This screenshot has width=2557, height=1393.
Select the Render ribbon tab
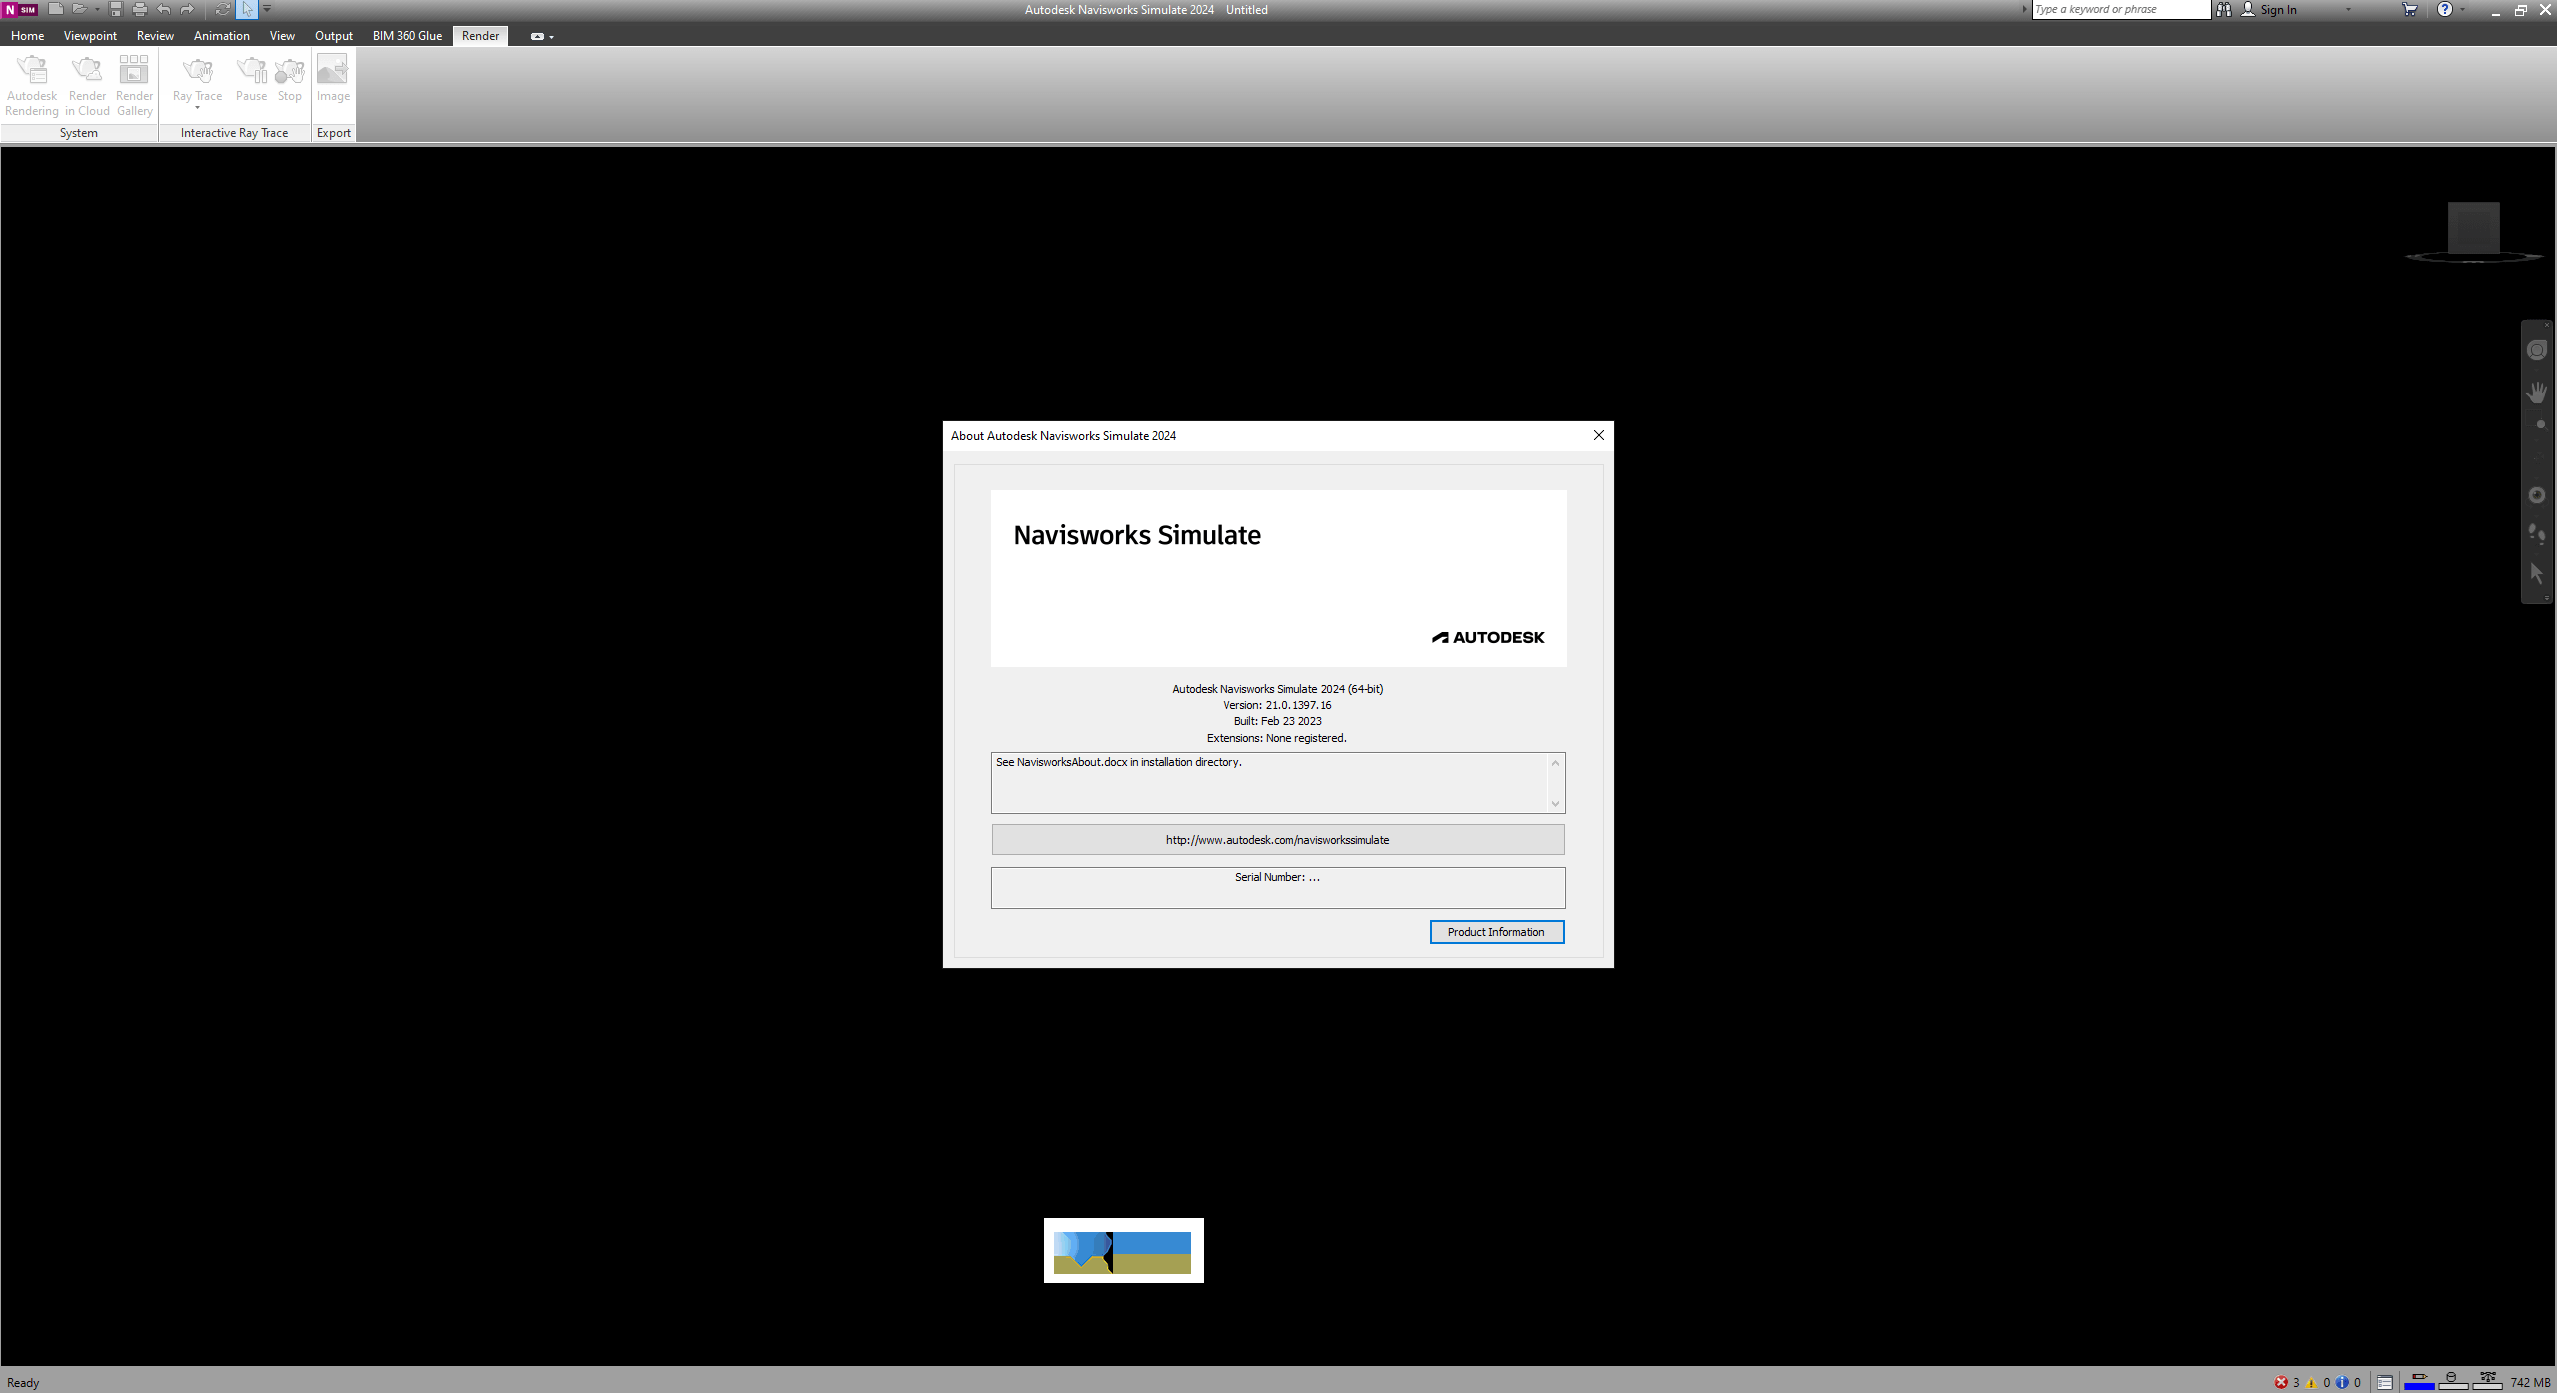478,36
